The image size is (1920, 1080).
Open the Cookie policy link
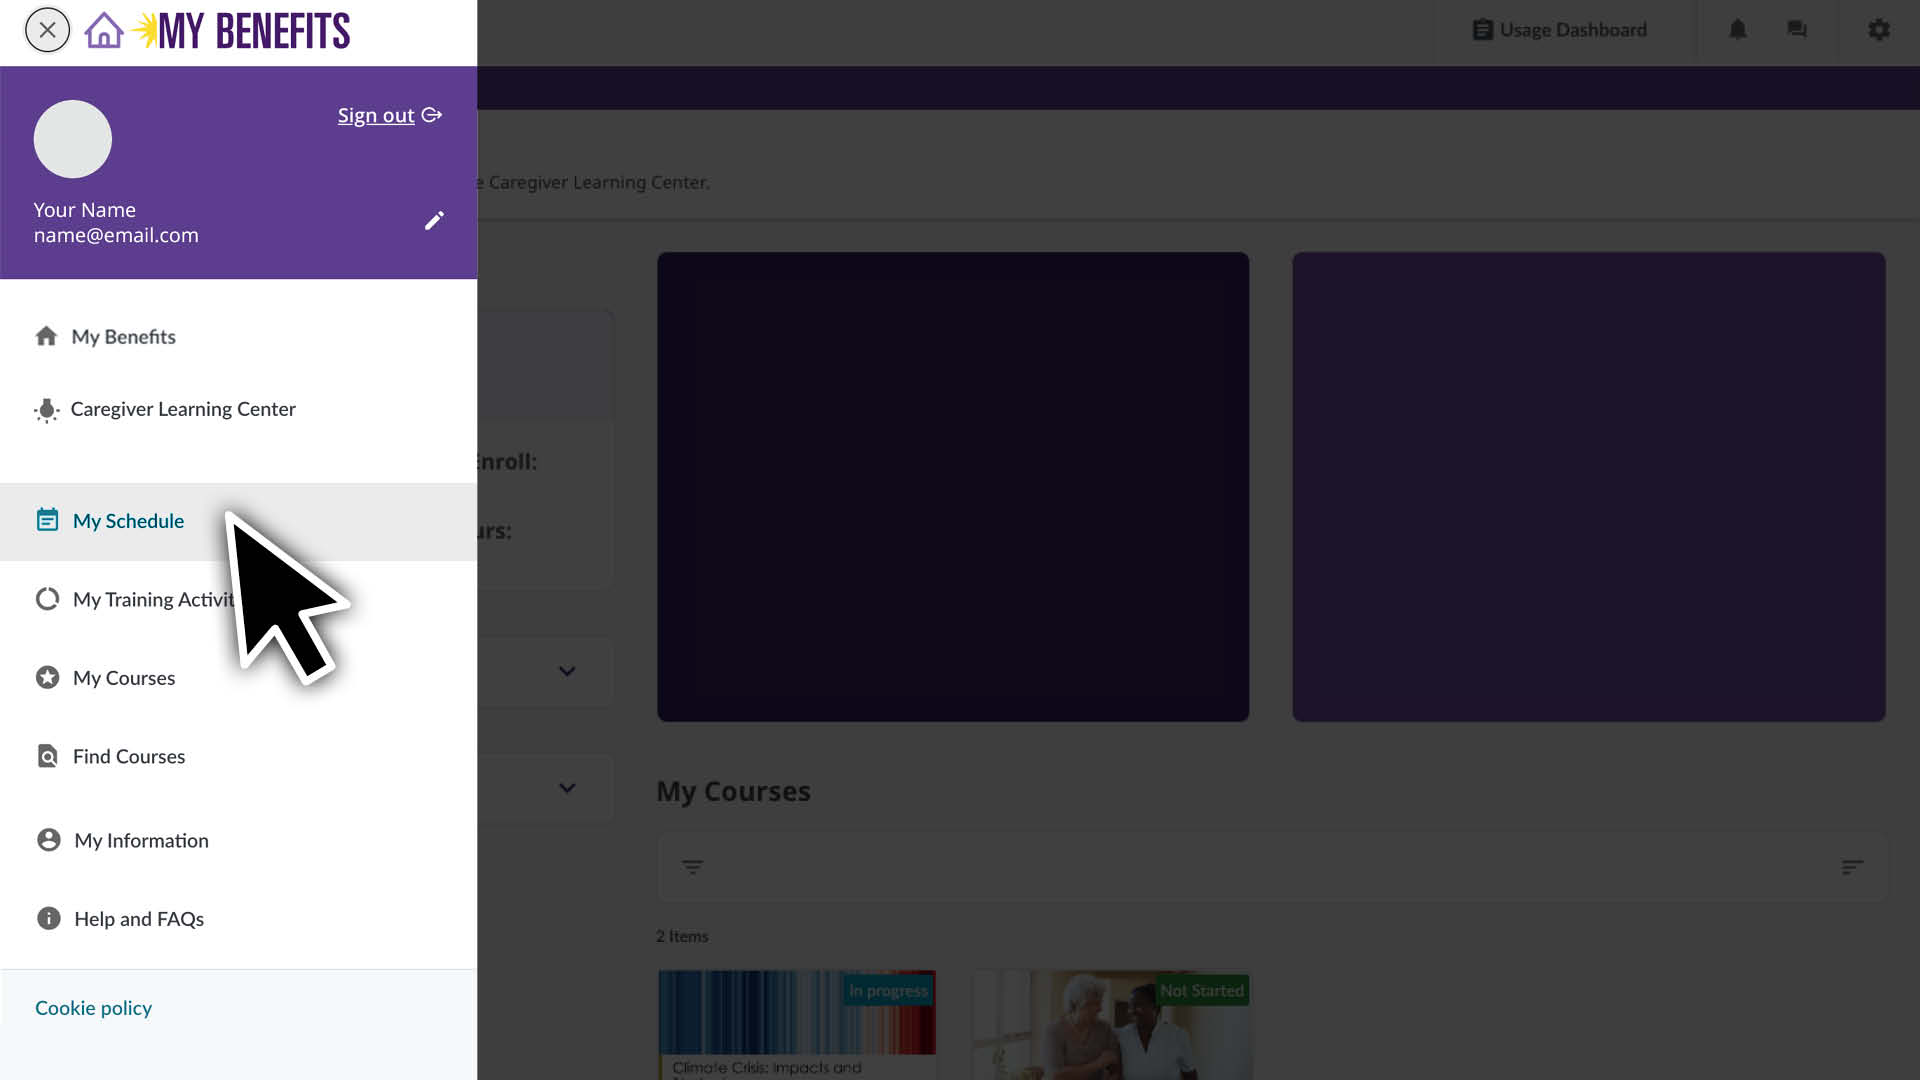(x=92, y=1008)
